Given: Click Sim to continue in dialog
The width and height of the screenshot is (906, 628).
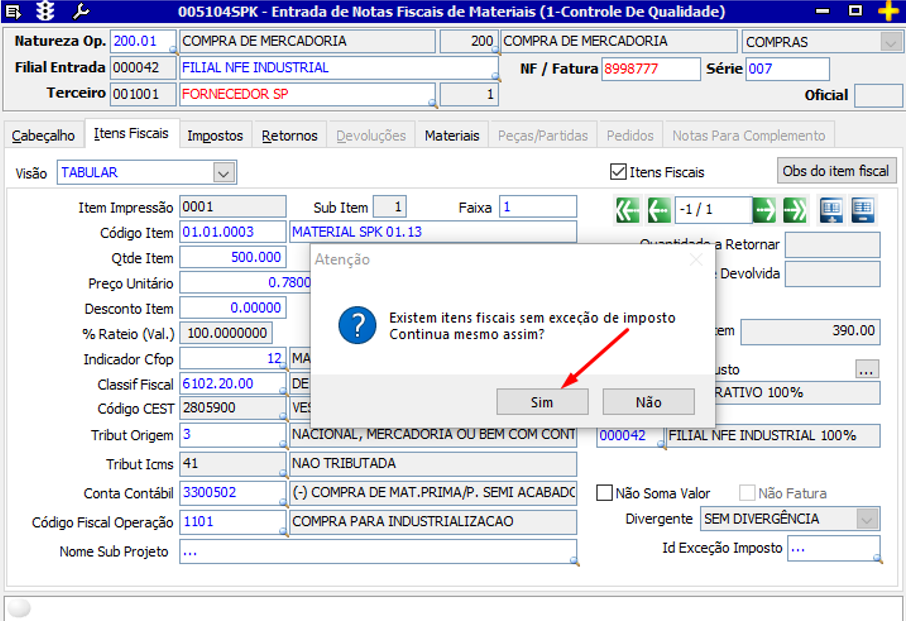Looking at the screenshot, I should point(542,402).
